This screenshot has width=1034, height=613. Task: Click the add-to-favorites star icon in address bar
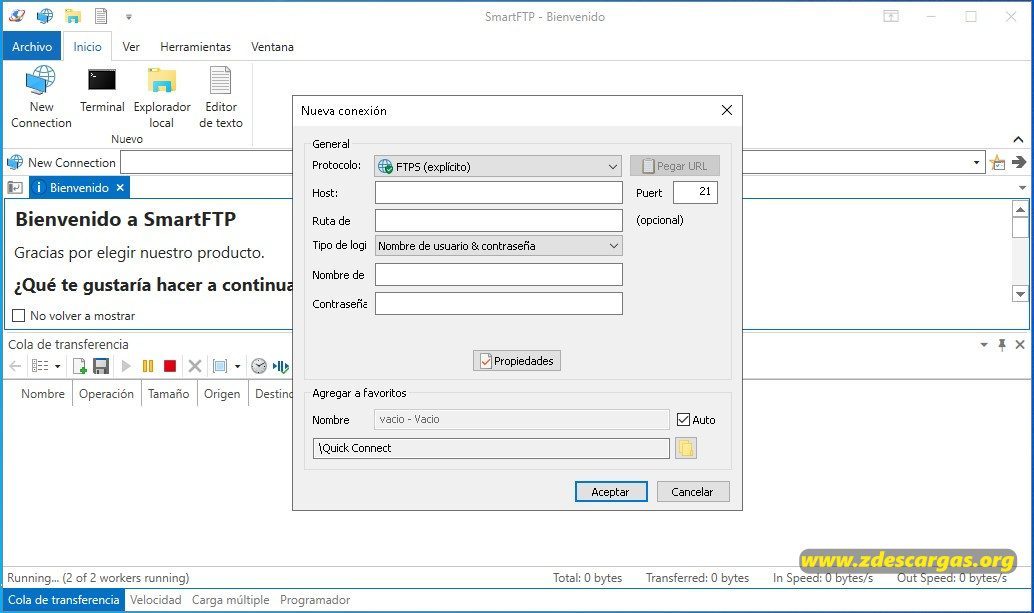click(998, 162)
